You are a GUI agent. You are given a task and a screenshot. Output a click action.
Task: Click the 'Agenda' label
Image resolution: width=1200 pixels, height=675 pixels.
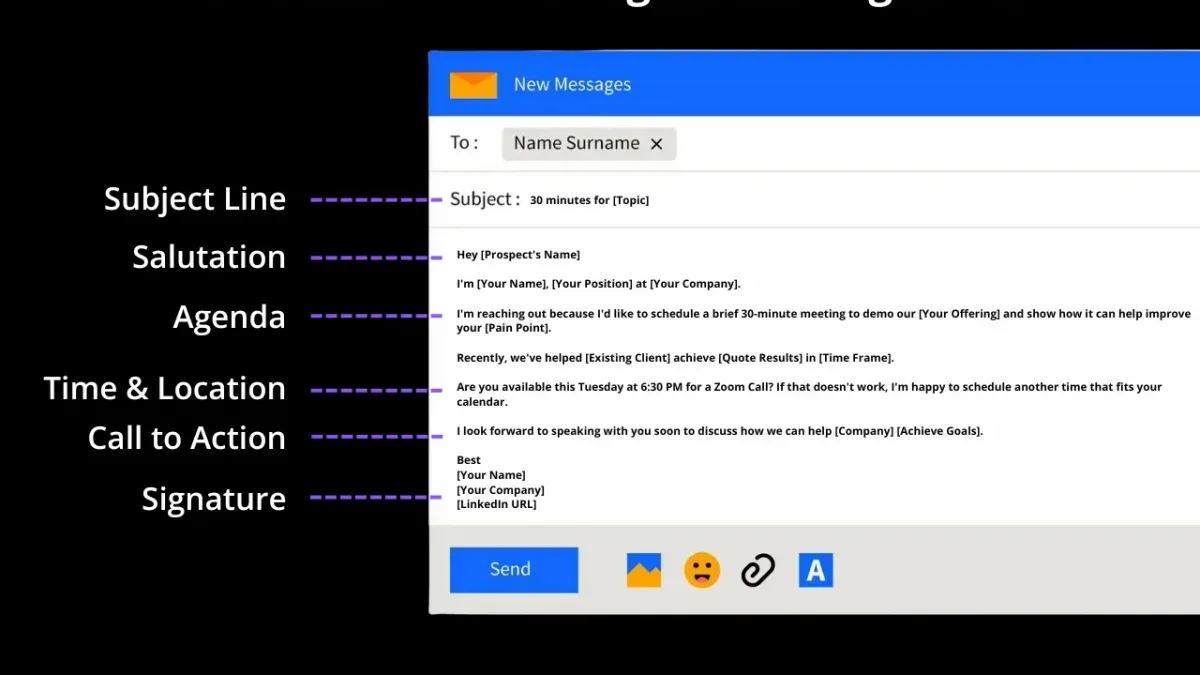coord(229,317)
